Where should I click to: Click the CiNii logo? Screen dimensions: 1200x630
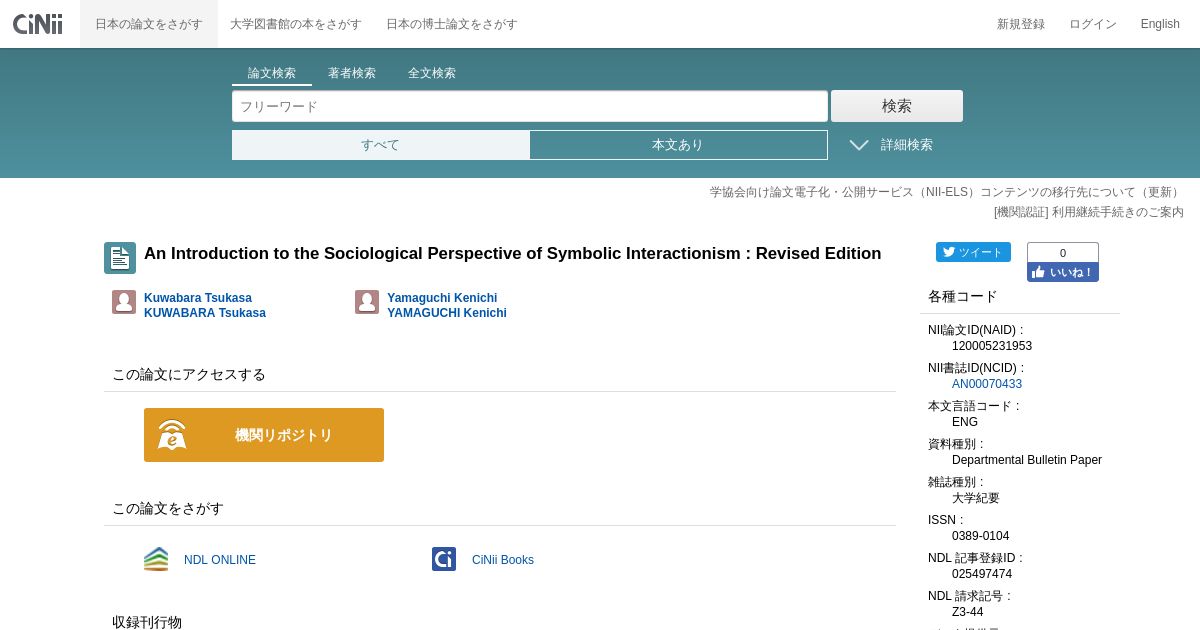pos(38,24)
